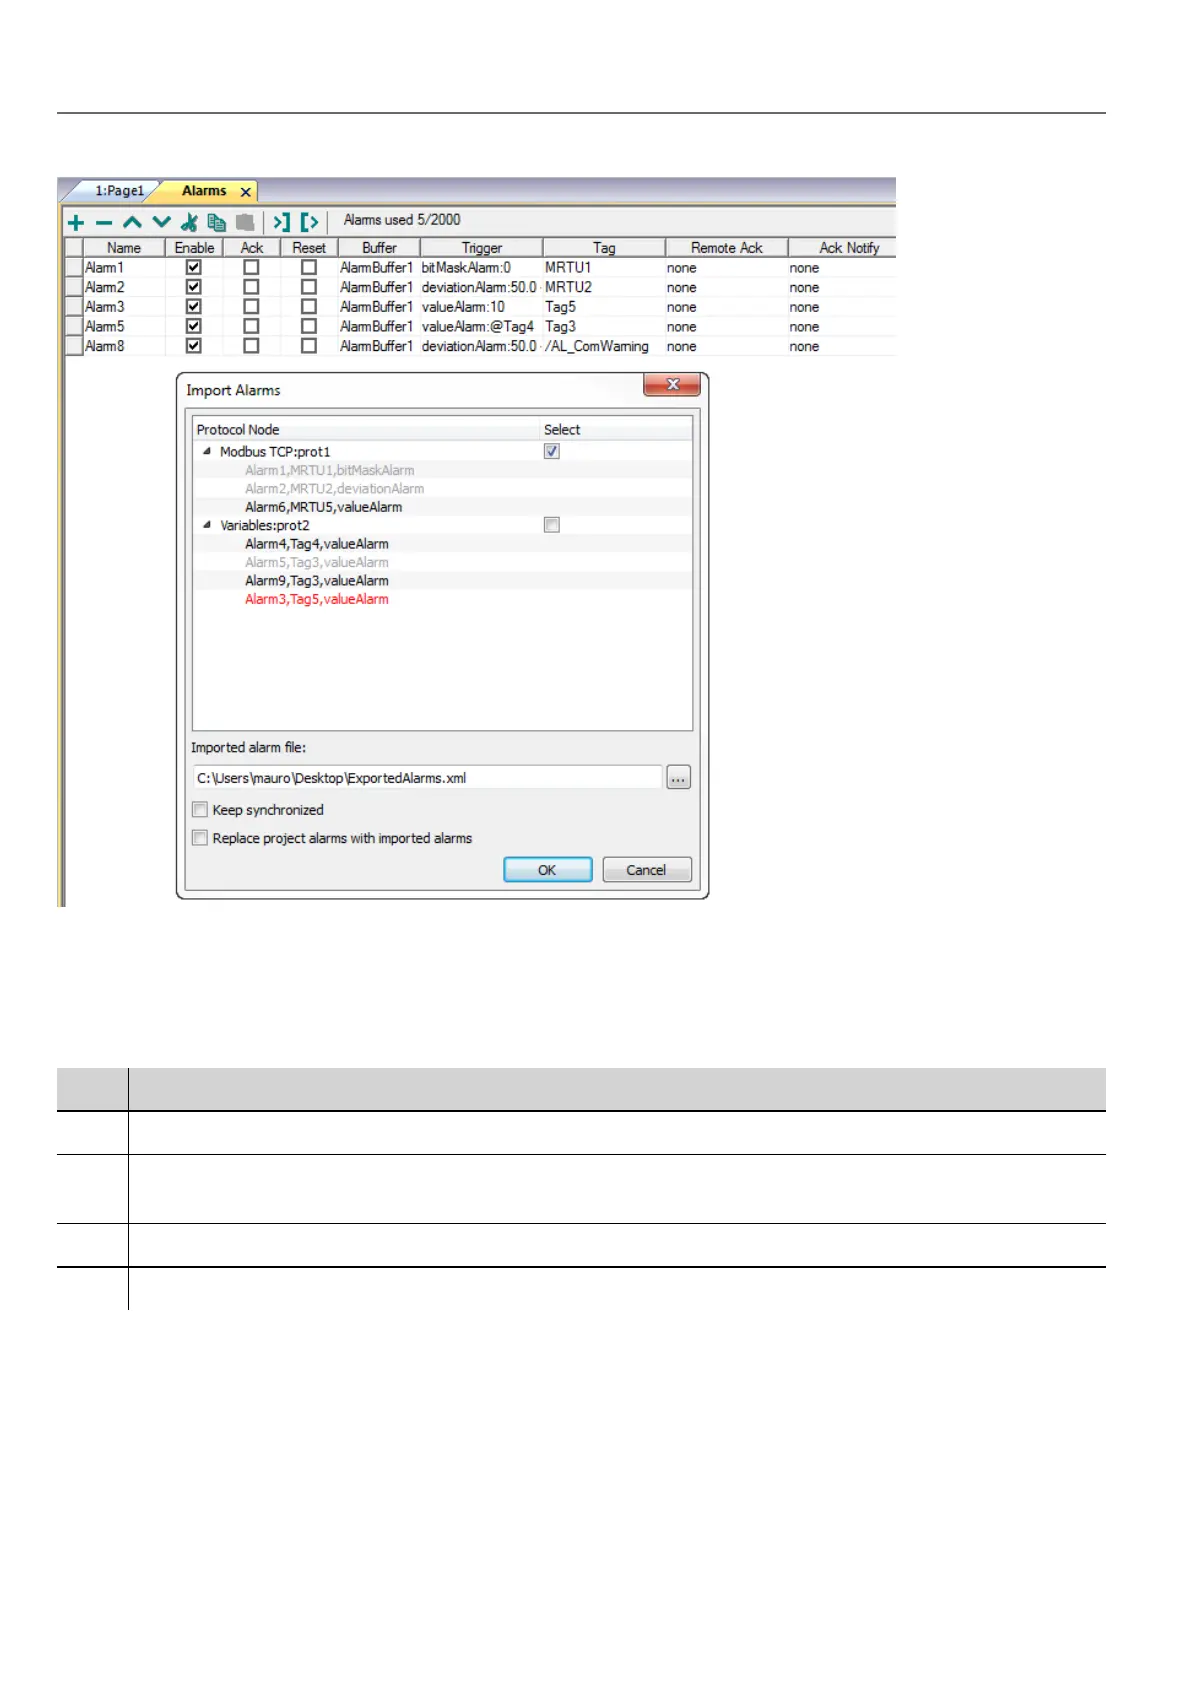Click the export alarms toolbar icon
Viewport: 1191px width, 1684px height.
(x=310, y=222)
